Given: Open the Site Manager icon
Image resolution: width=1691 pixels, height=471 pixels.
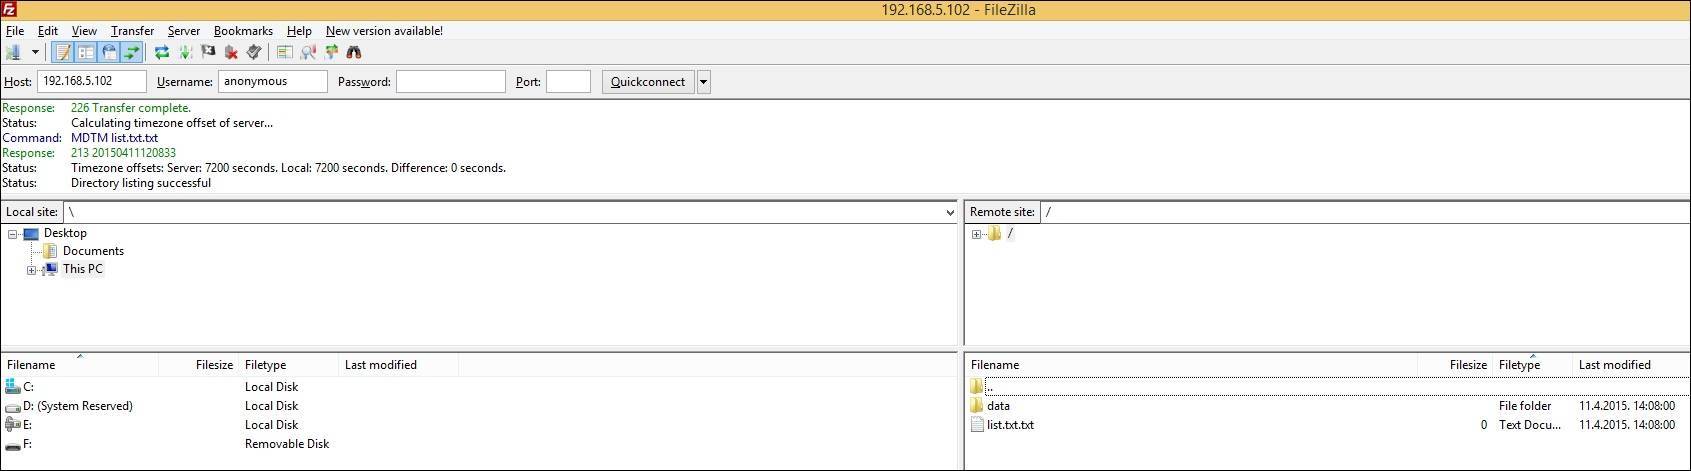Looking at the screenshot, I should 13,52.
